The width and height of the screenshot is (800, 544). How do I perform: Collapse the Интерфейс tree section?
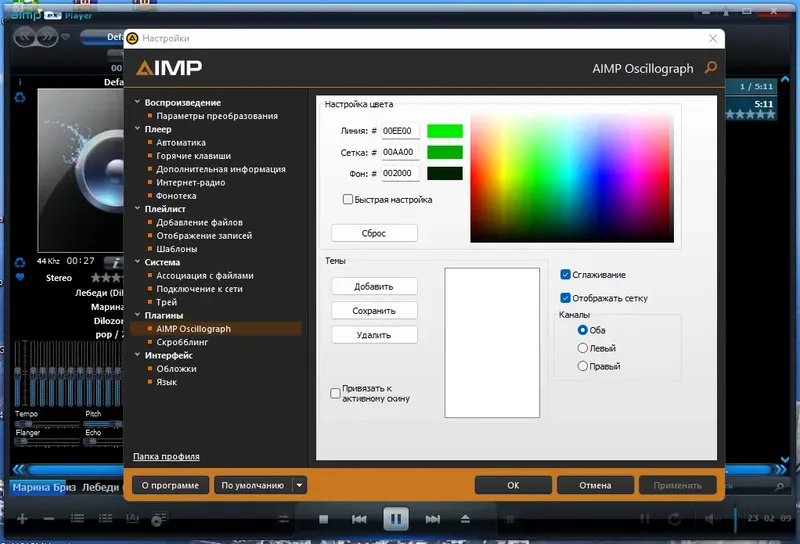click(x=137, y=354)
